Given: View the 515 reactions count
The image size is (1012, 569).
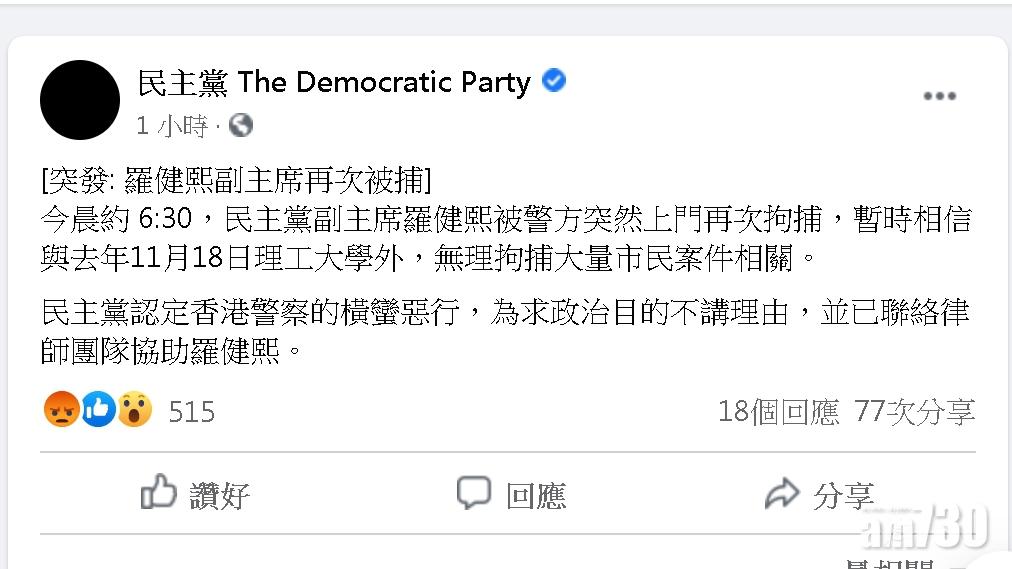Looking at the screenshot, I should coord(191,411).
